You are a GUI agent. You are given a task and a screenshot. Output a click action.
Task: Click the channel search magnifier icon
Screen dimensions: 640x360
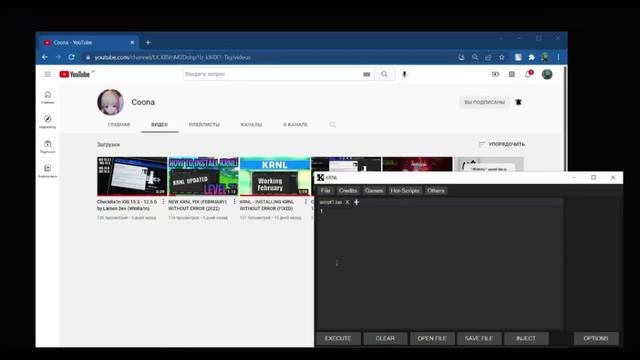(x=333, y=124)
